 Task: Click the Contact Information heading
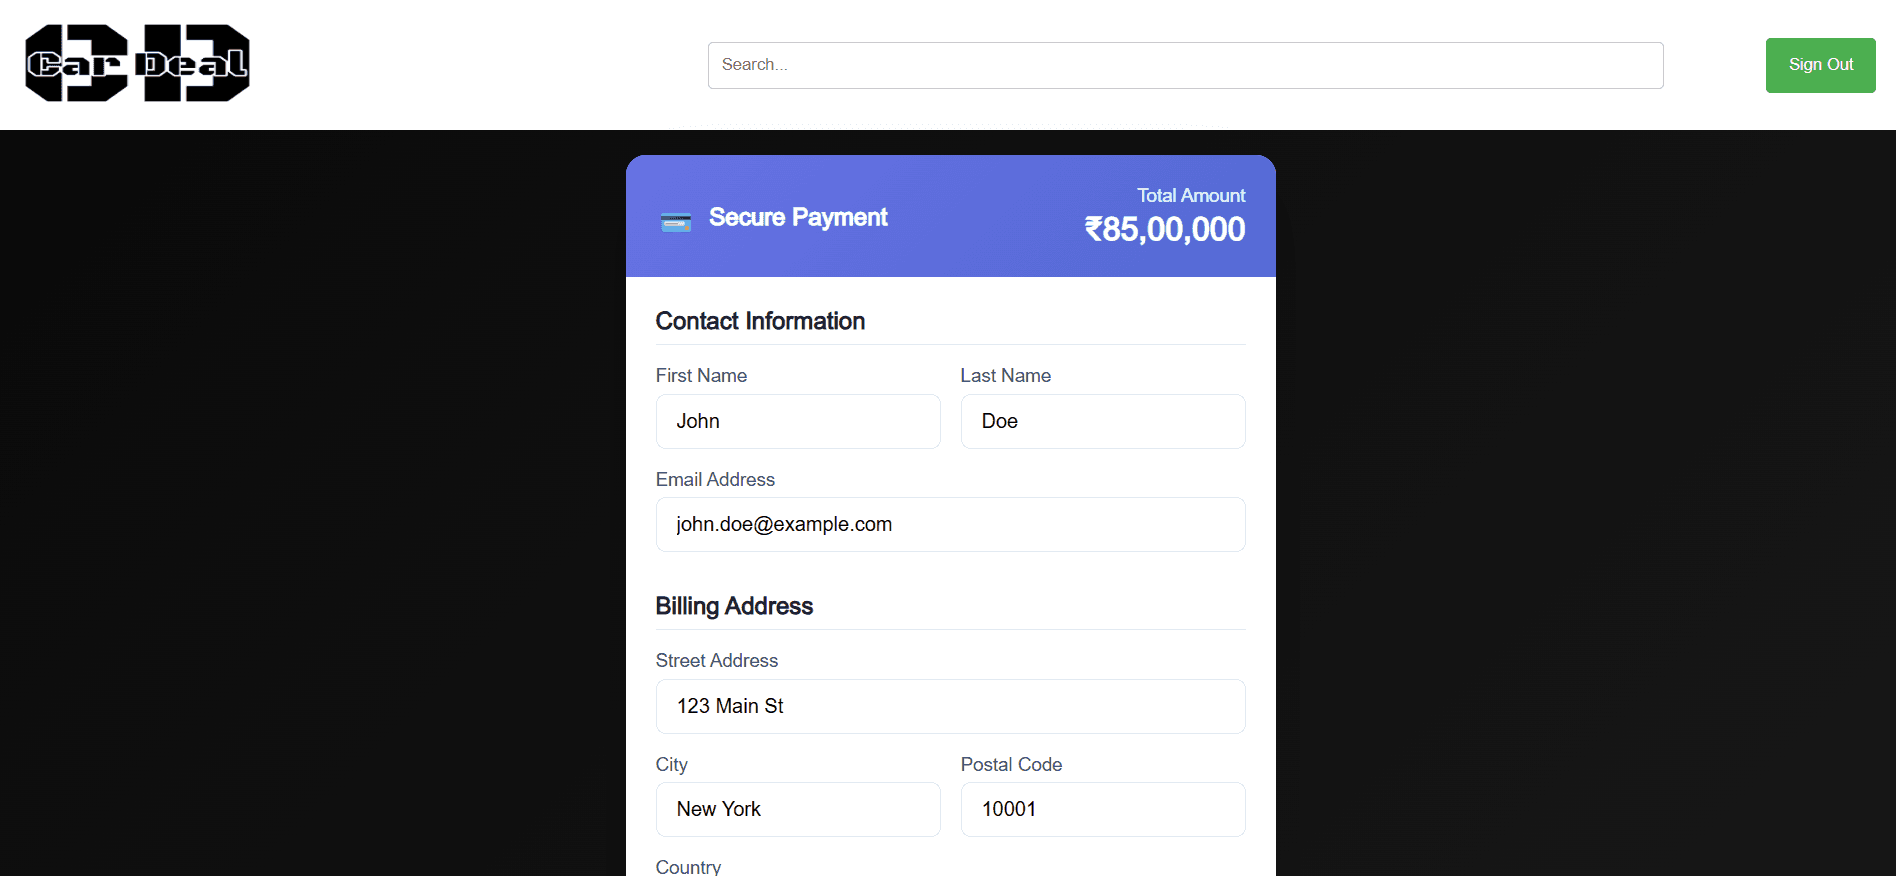760,321
